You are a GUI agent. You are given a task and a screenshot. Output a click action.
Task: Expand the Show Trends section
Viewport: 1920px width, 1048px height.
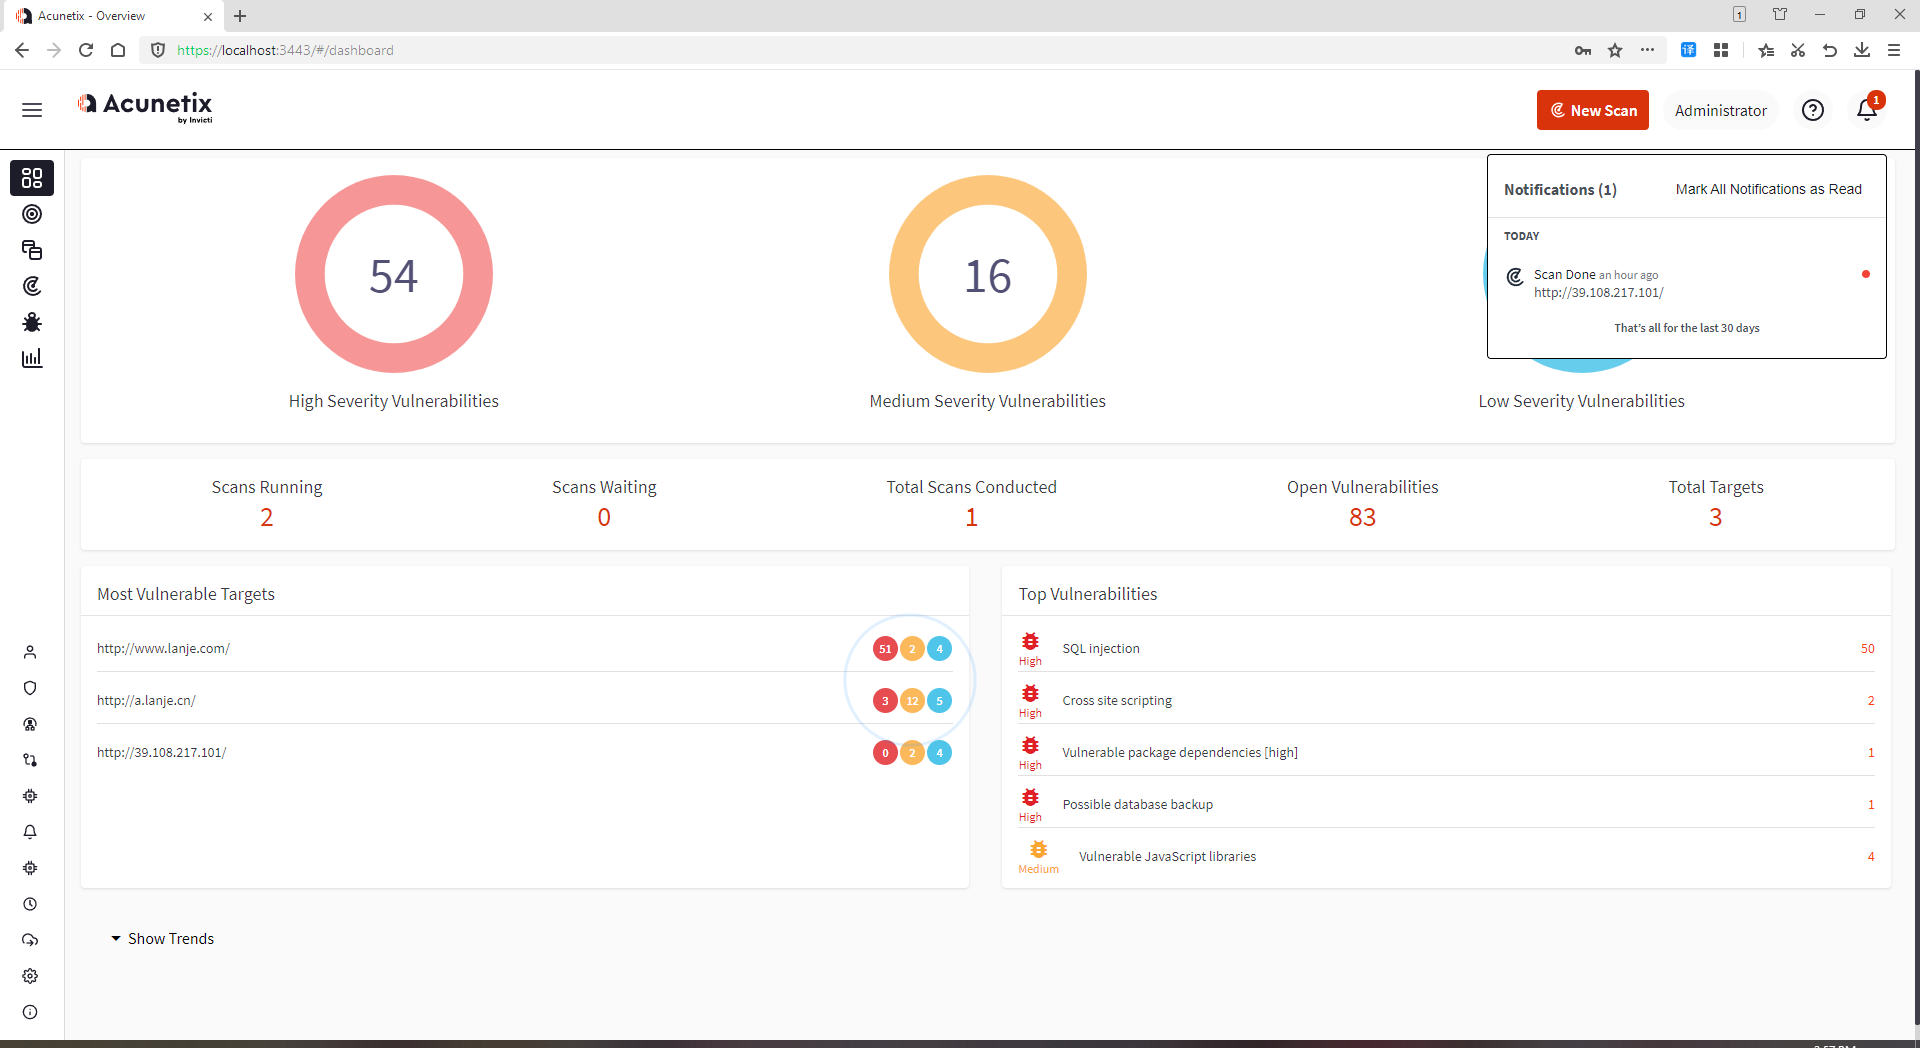pos(162,938)
